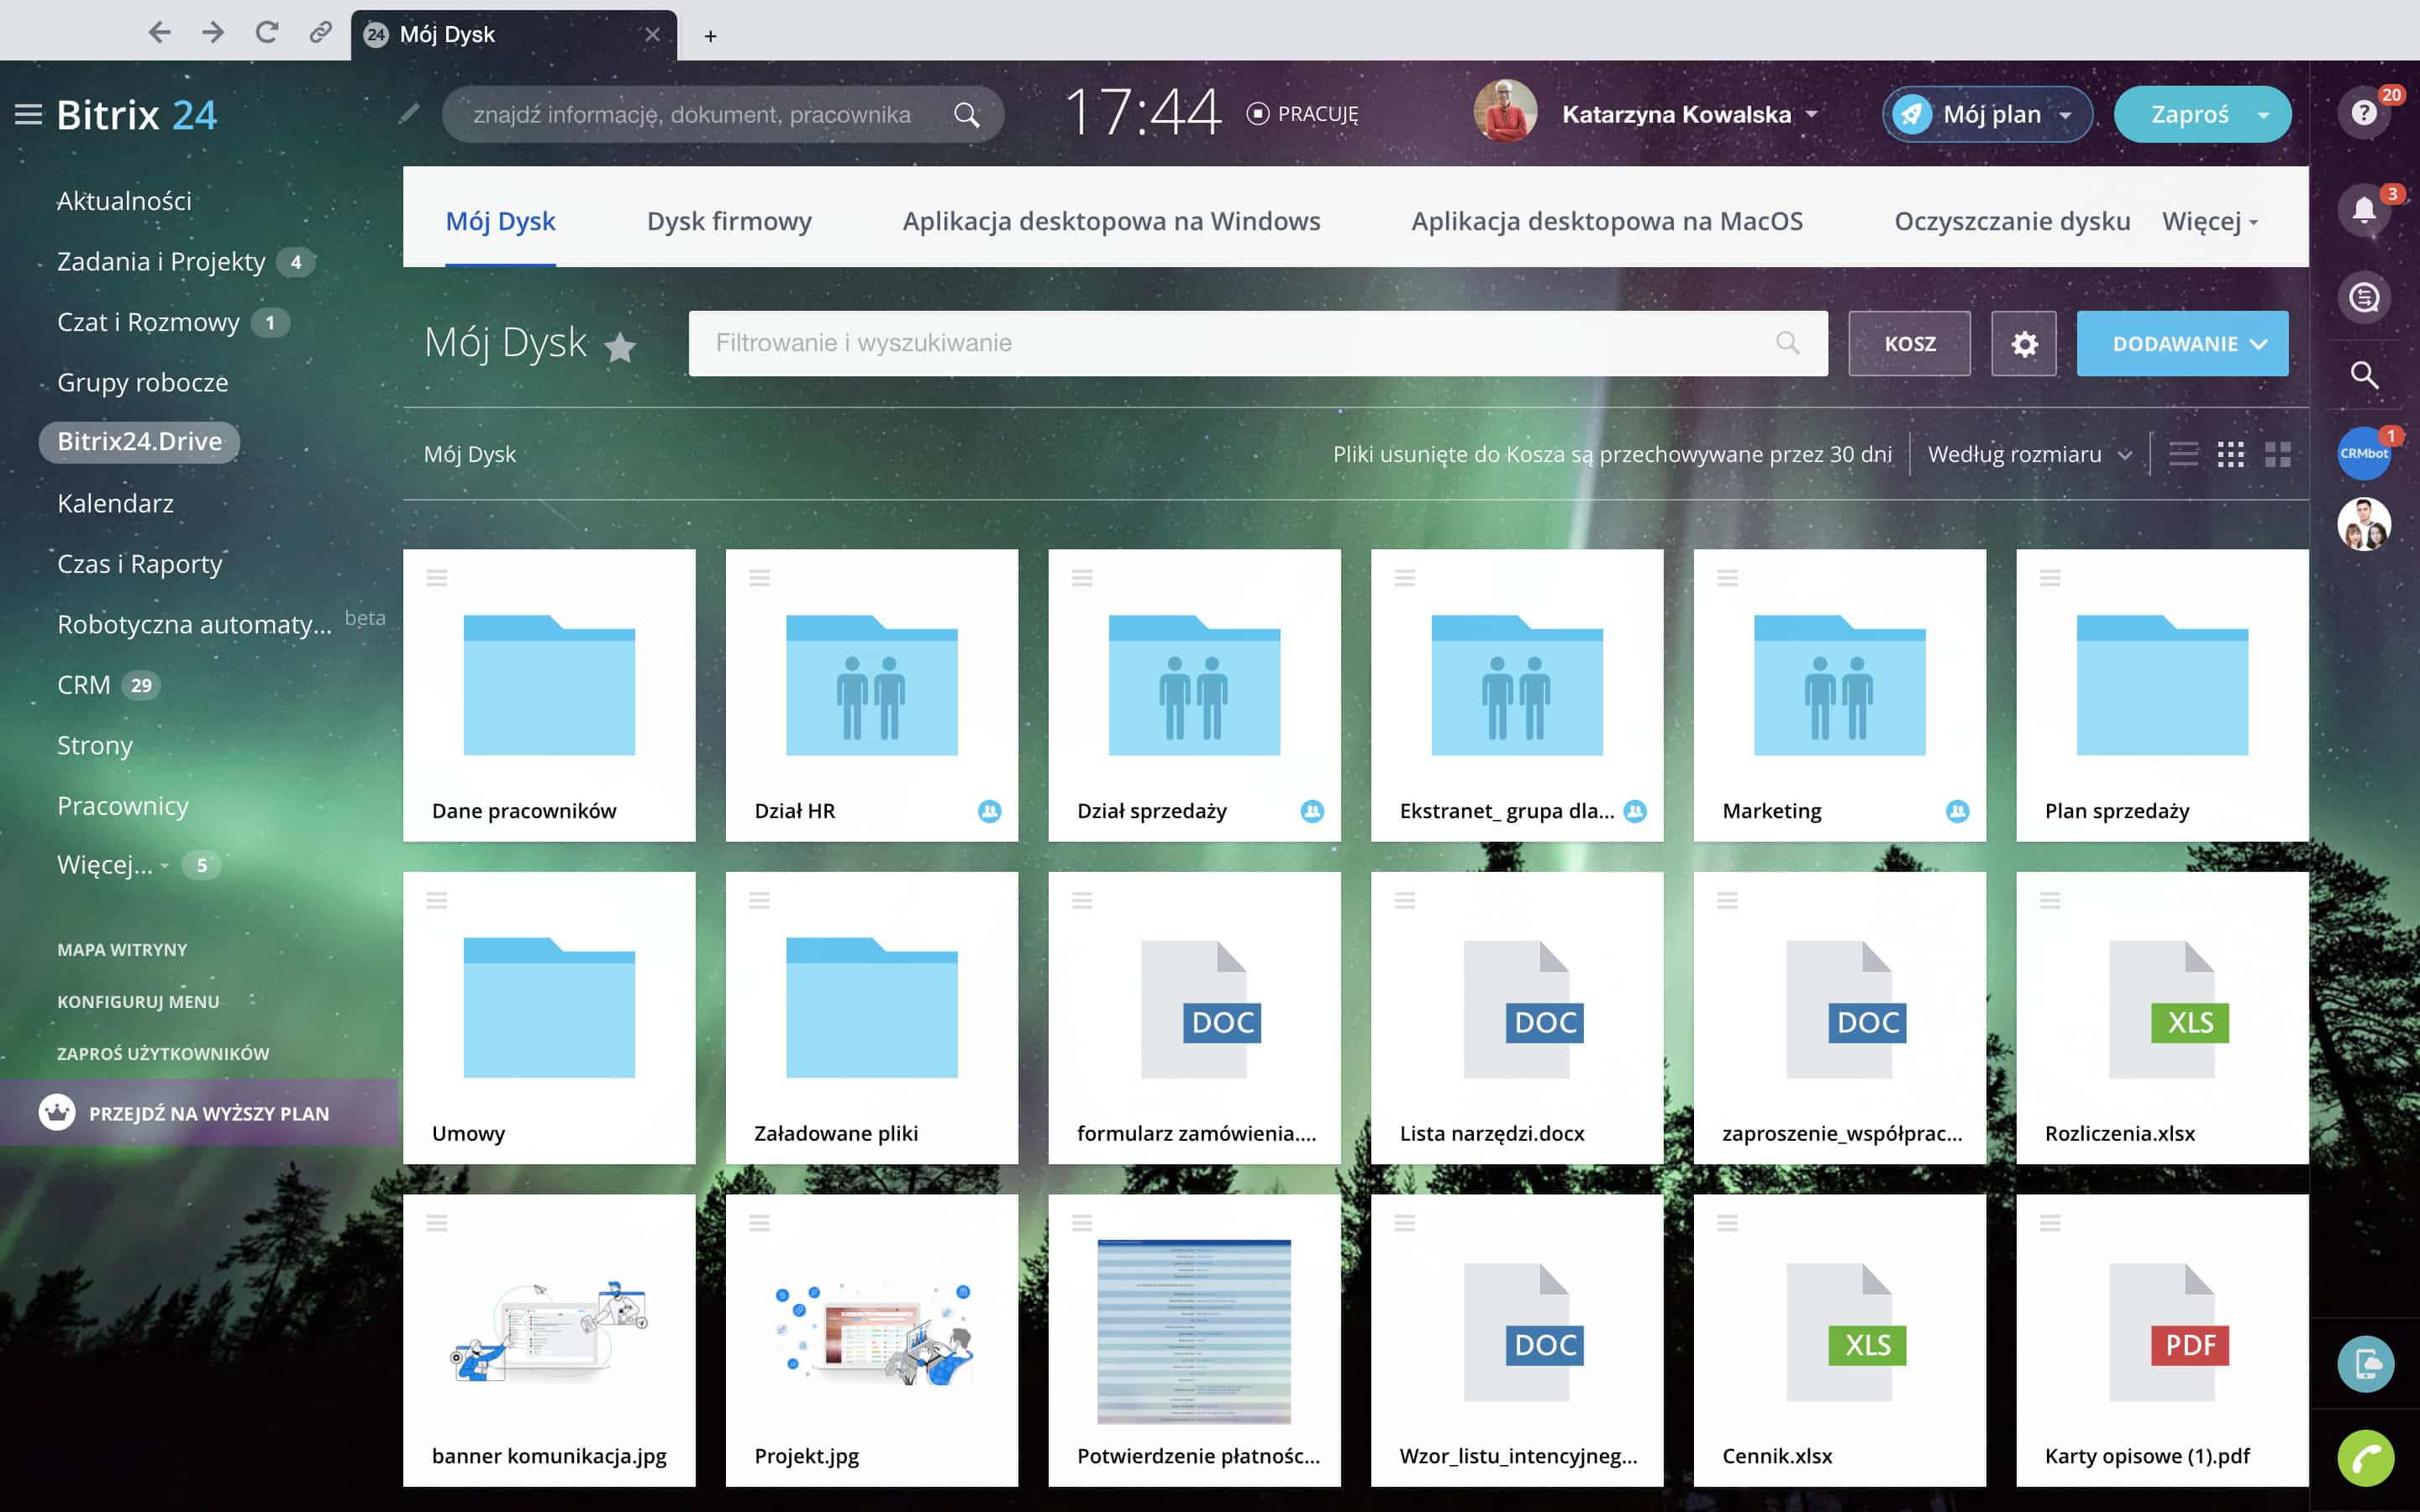Toggle the PRACUJĘ workday status
Screen dimensions: 2420x1512
[x=1303, y=114]
